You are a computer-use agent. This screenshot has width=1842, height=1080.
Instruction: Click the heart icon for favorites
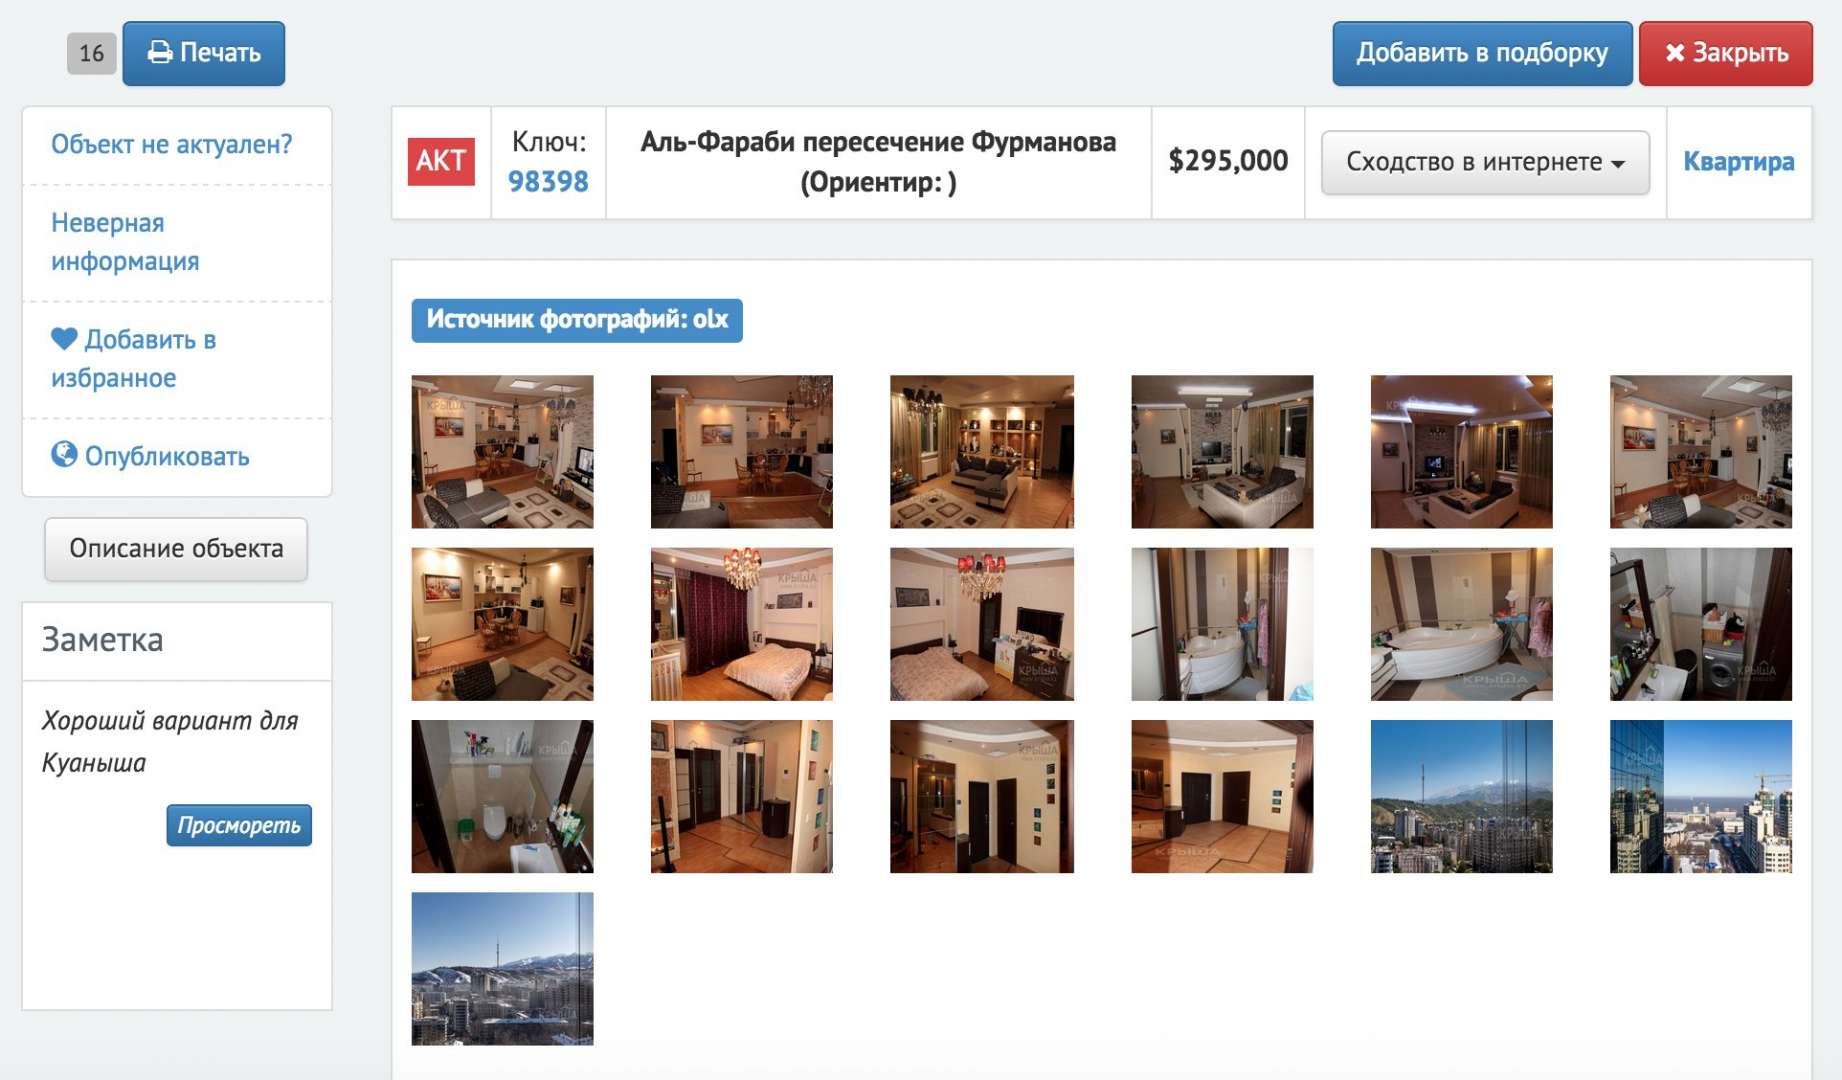point(64,339)
